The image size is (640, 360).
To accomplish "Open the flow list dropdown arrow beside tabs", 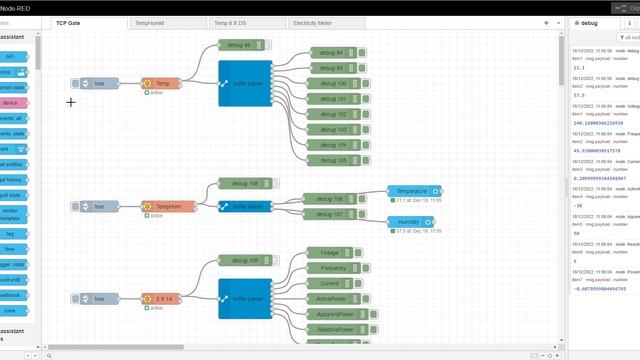I will point(558,23).
